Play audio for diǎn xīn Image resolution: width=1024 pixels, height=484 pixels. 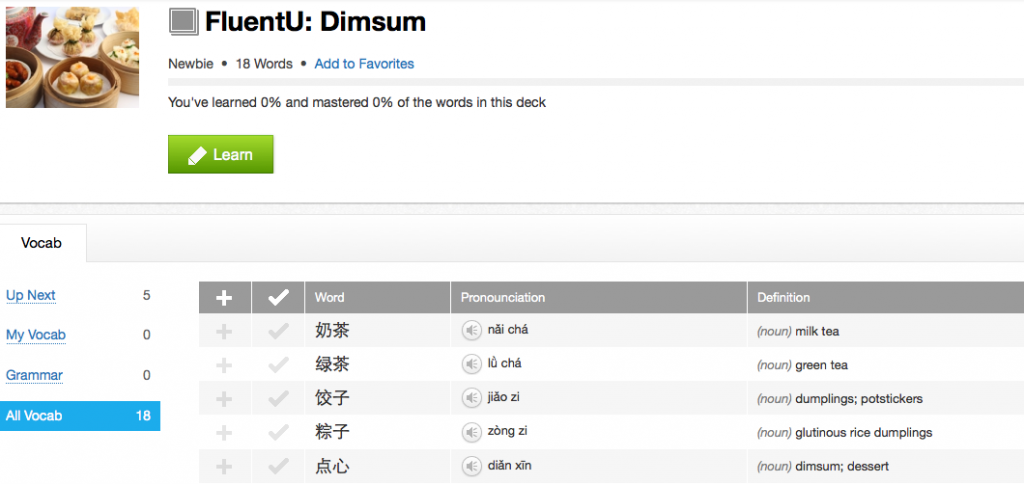coord(471,466)
